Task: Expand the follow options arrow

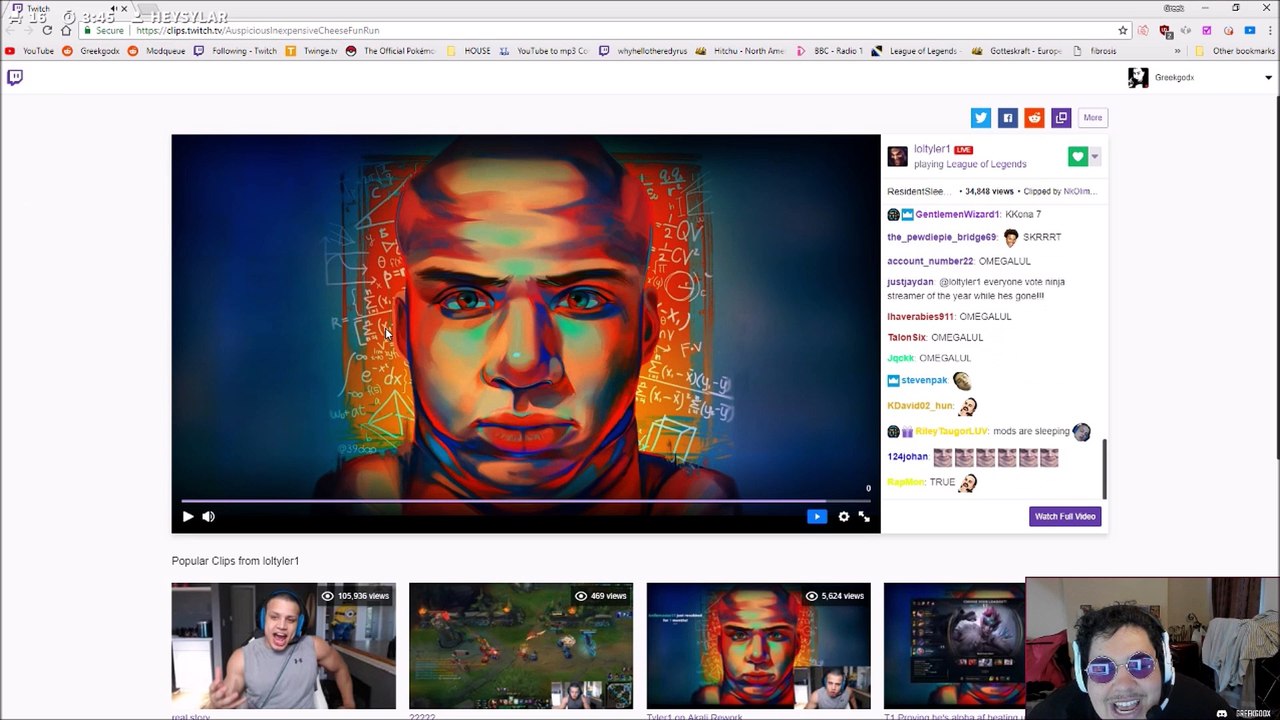Action: pos(1095,156)
